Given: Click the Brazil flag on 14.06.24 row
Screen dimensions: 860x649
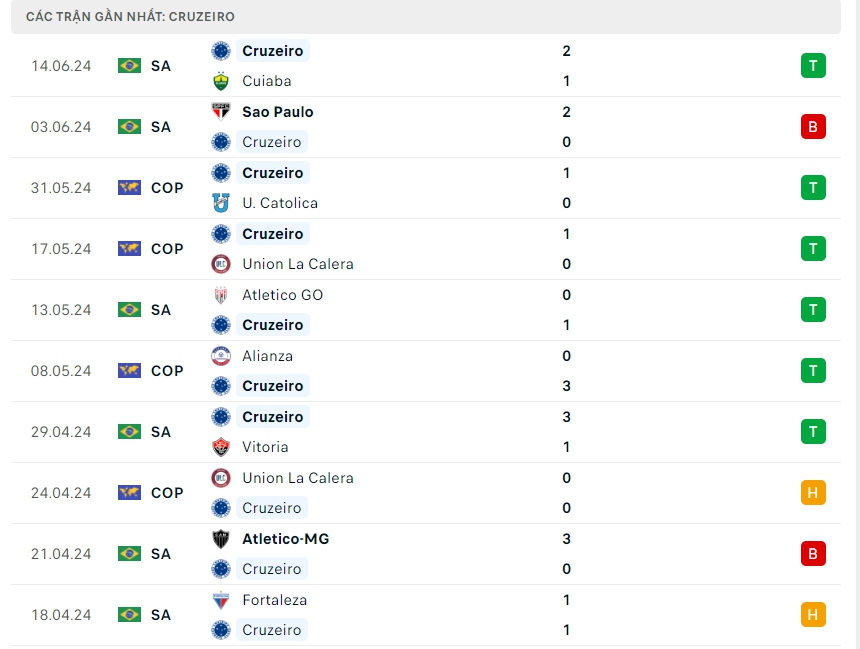Looking at the screenshot, I should 129,66.
